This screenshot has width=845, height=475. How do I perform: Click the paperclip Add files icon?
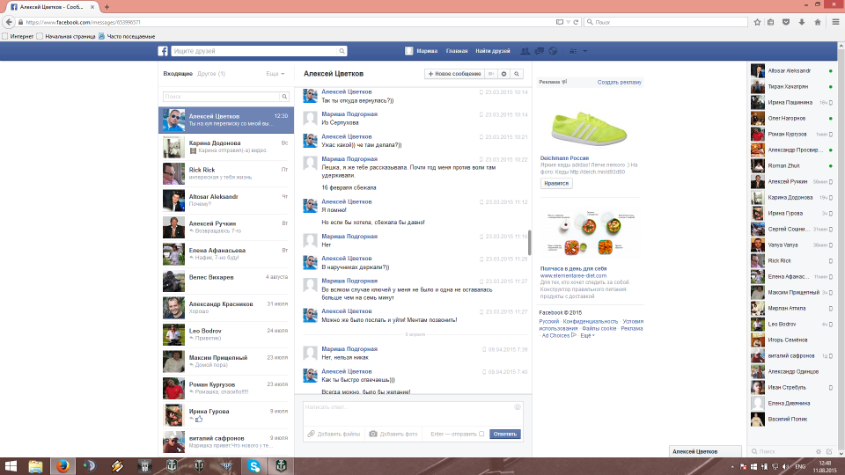tap(311, 433)
